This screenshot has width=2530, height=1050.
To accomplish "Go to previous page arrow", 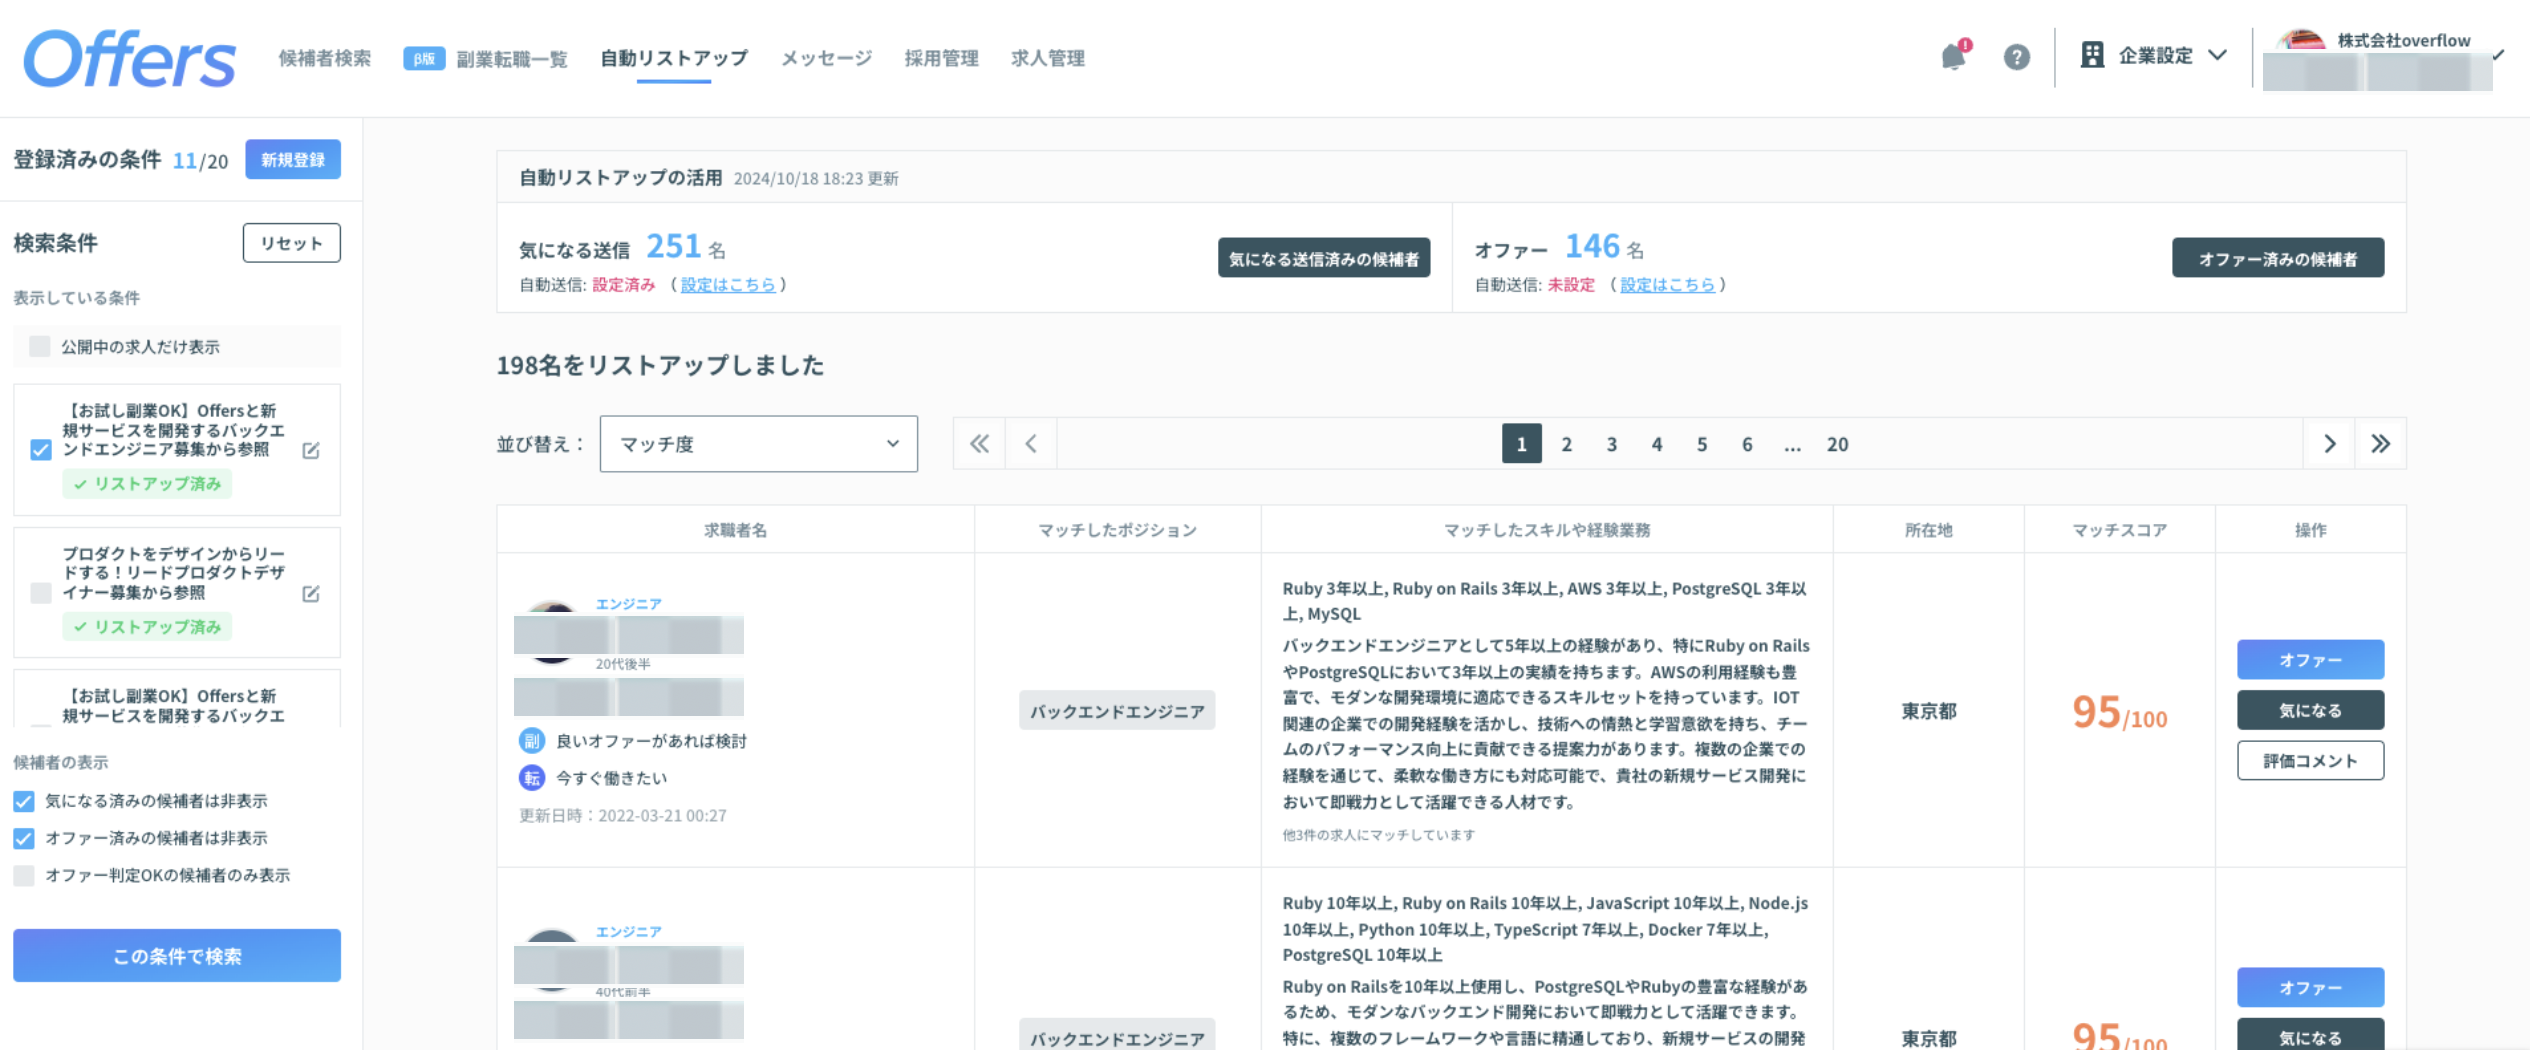I will 1031,444.
